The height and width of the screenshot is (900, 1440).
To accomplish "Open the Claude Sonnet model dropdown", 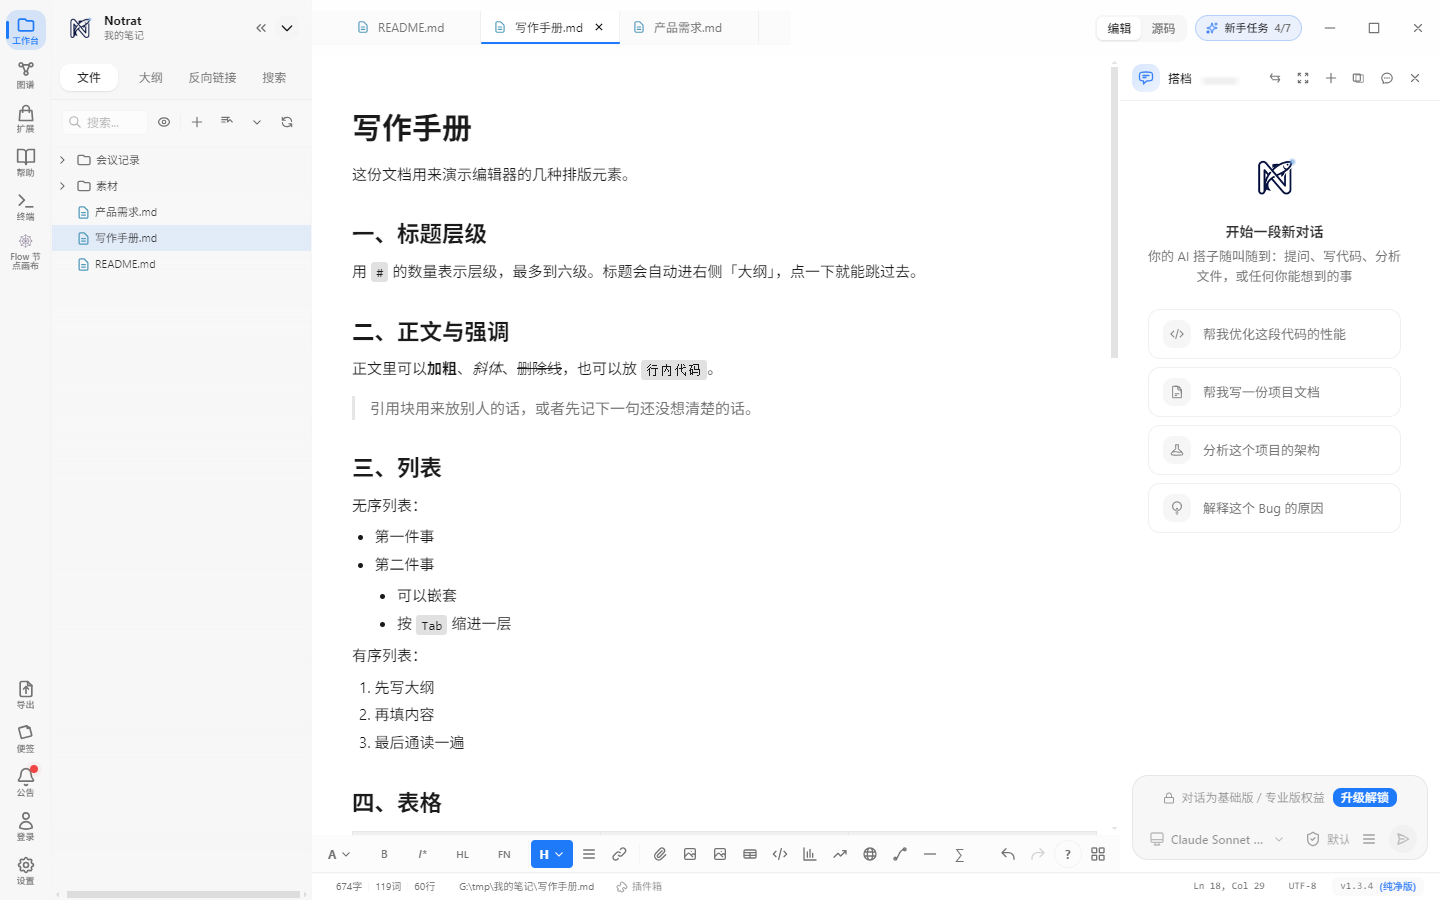I will point(1217,839).
